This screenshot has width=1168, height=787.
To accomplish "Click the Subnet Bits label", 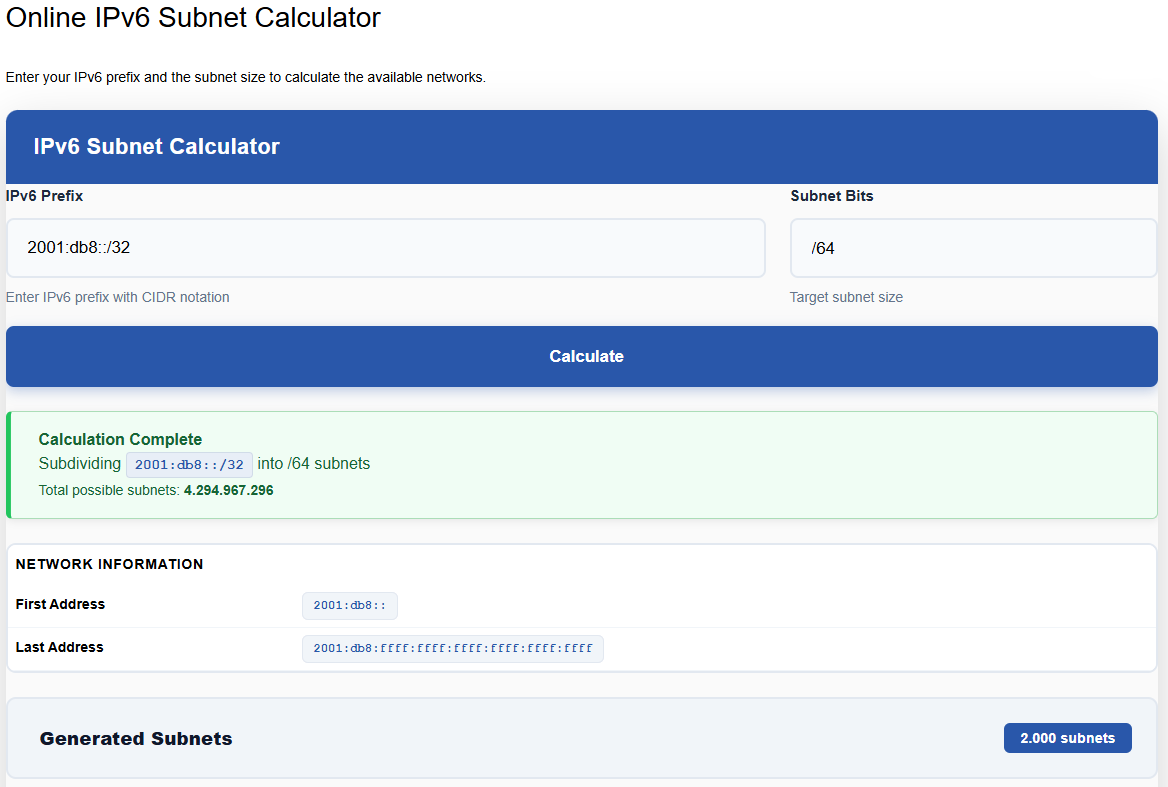I will (x=831, y=196).
